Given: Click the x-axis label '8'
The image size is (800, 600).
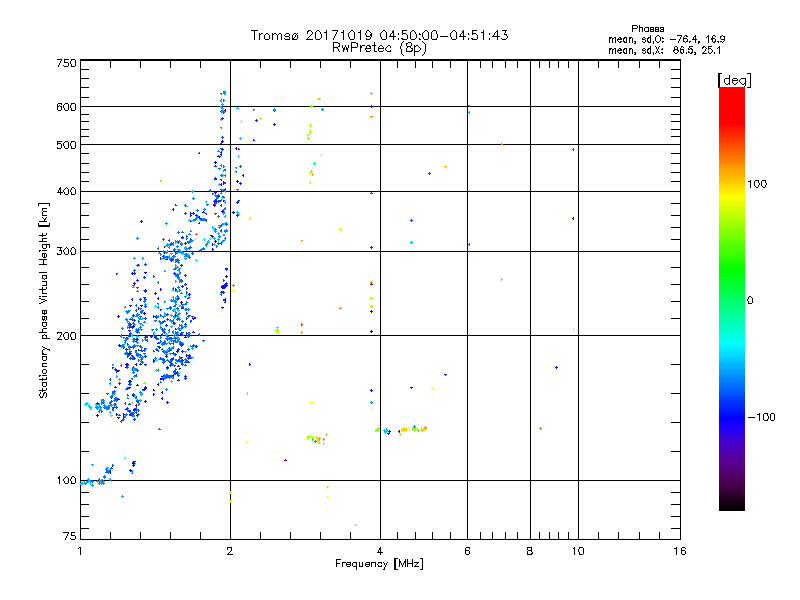Looking at the screenshot, I should [530, 551].
